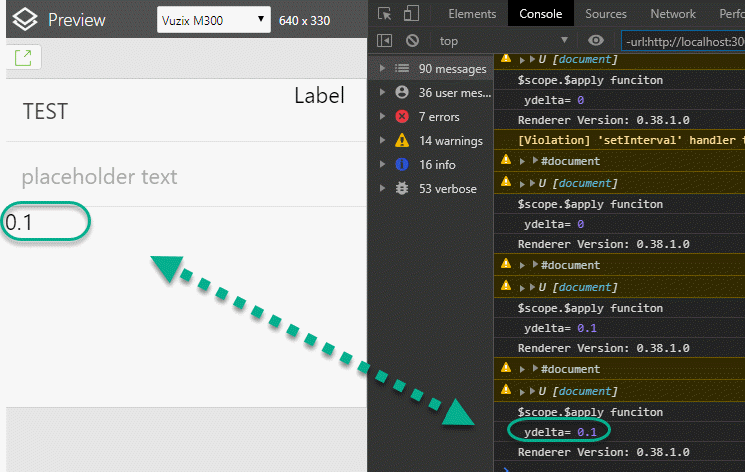This screenshot has height=472, width=745.
Task: Switch to the Elements tab
Action: [472, 14]
